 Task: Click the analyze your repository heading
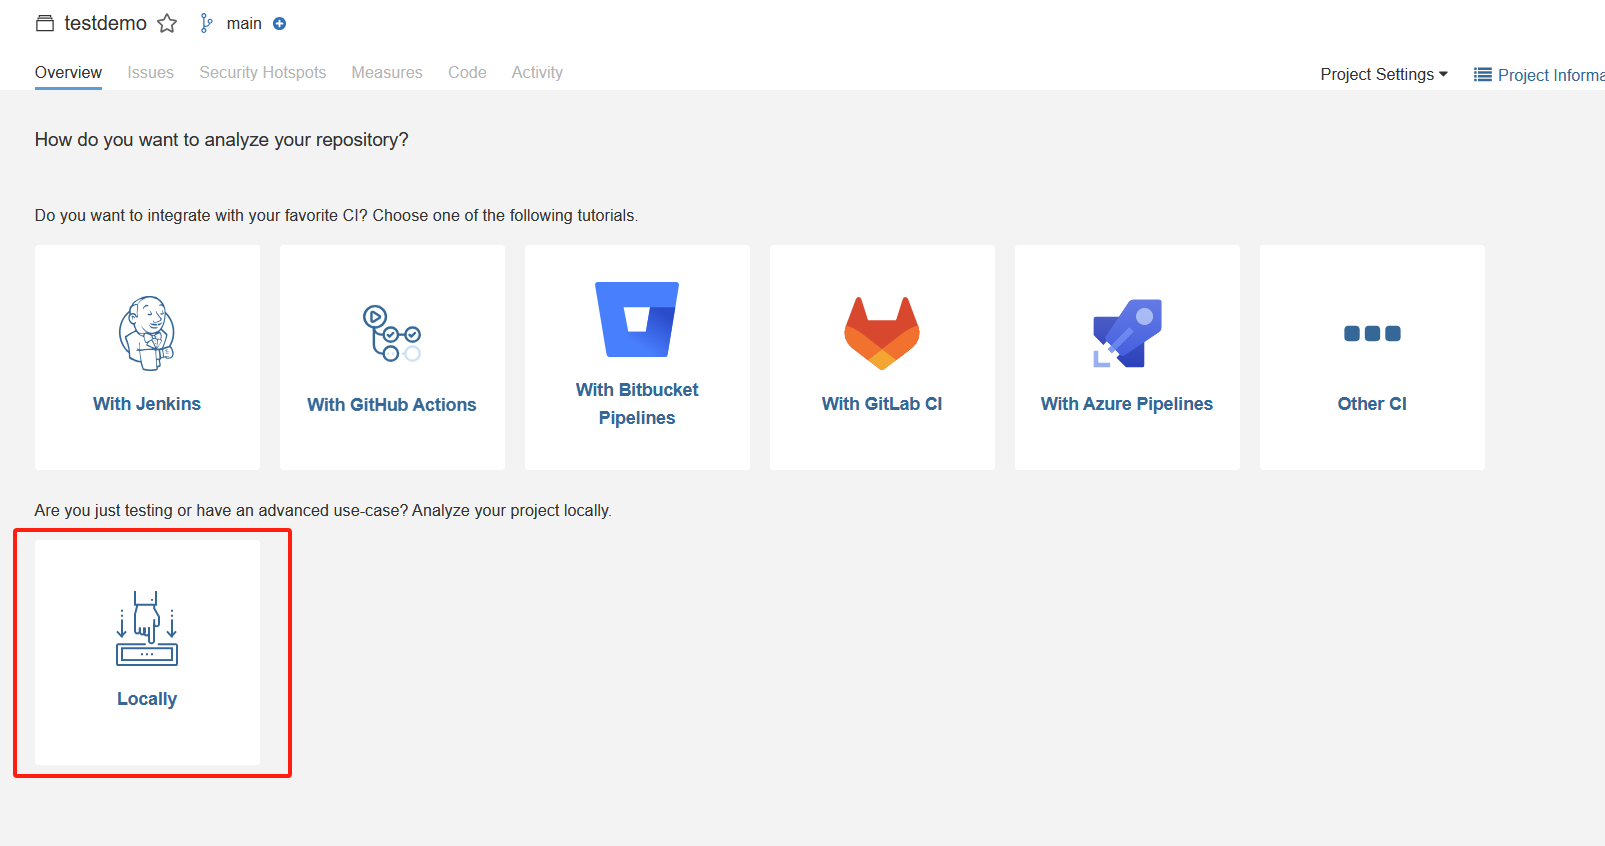pyautogui.click(x=222, y=139)
